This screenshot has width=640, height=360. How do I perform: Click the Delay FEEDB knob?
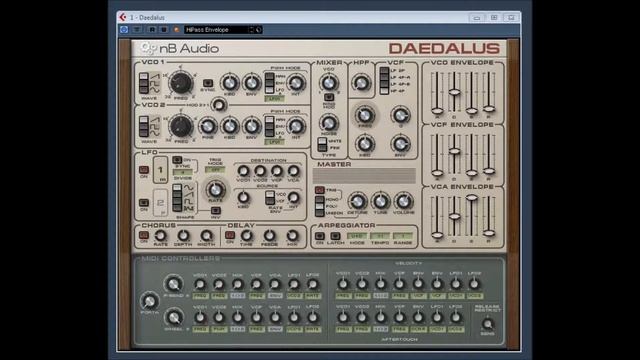pyautogui.click(x=269, y=236)
